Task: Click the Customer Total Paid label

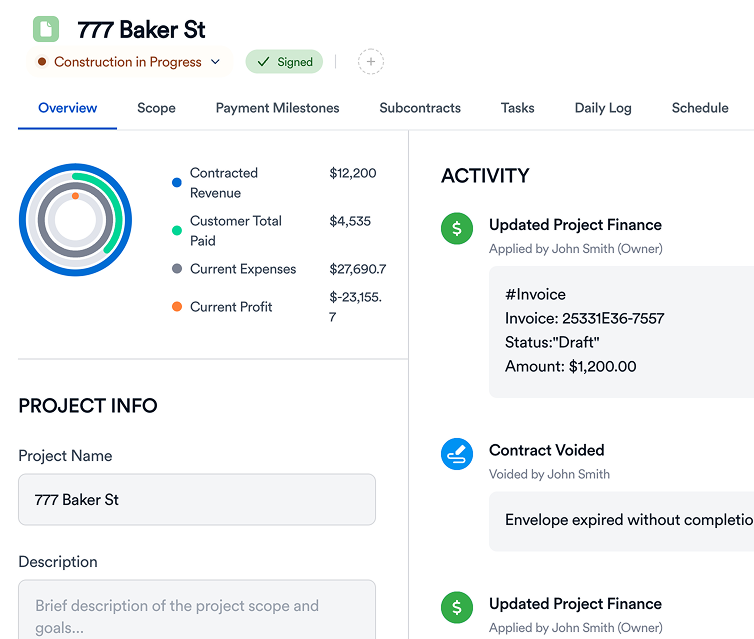Action: (x=236, y=231)
